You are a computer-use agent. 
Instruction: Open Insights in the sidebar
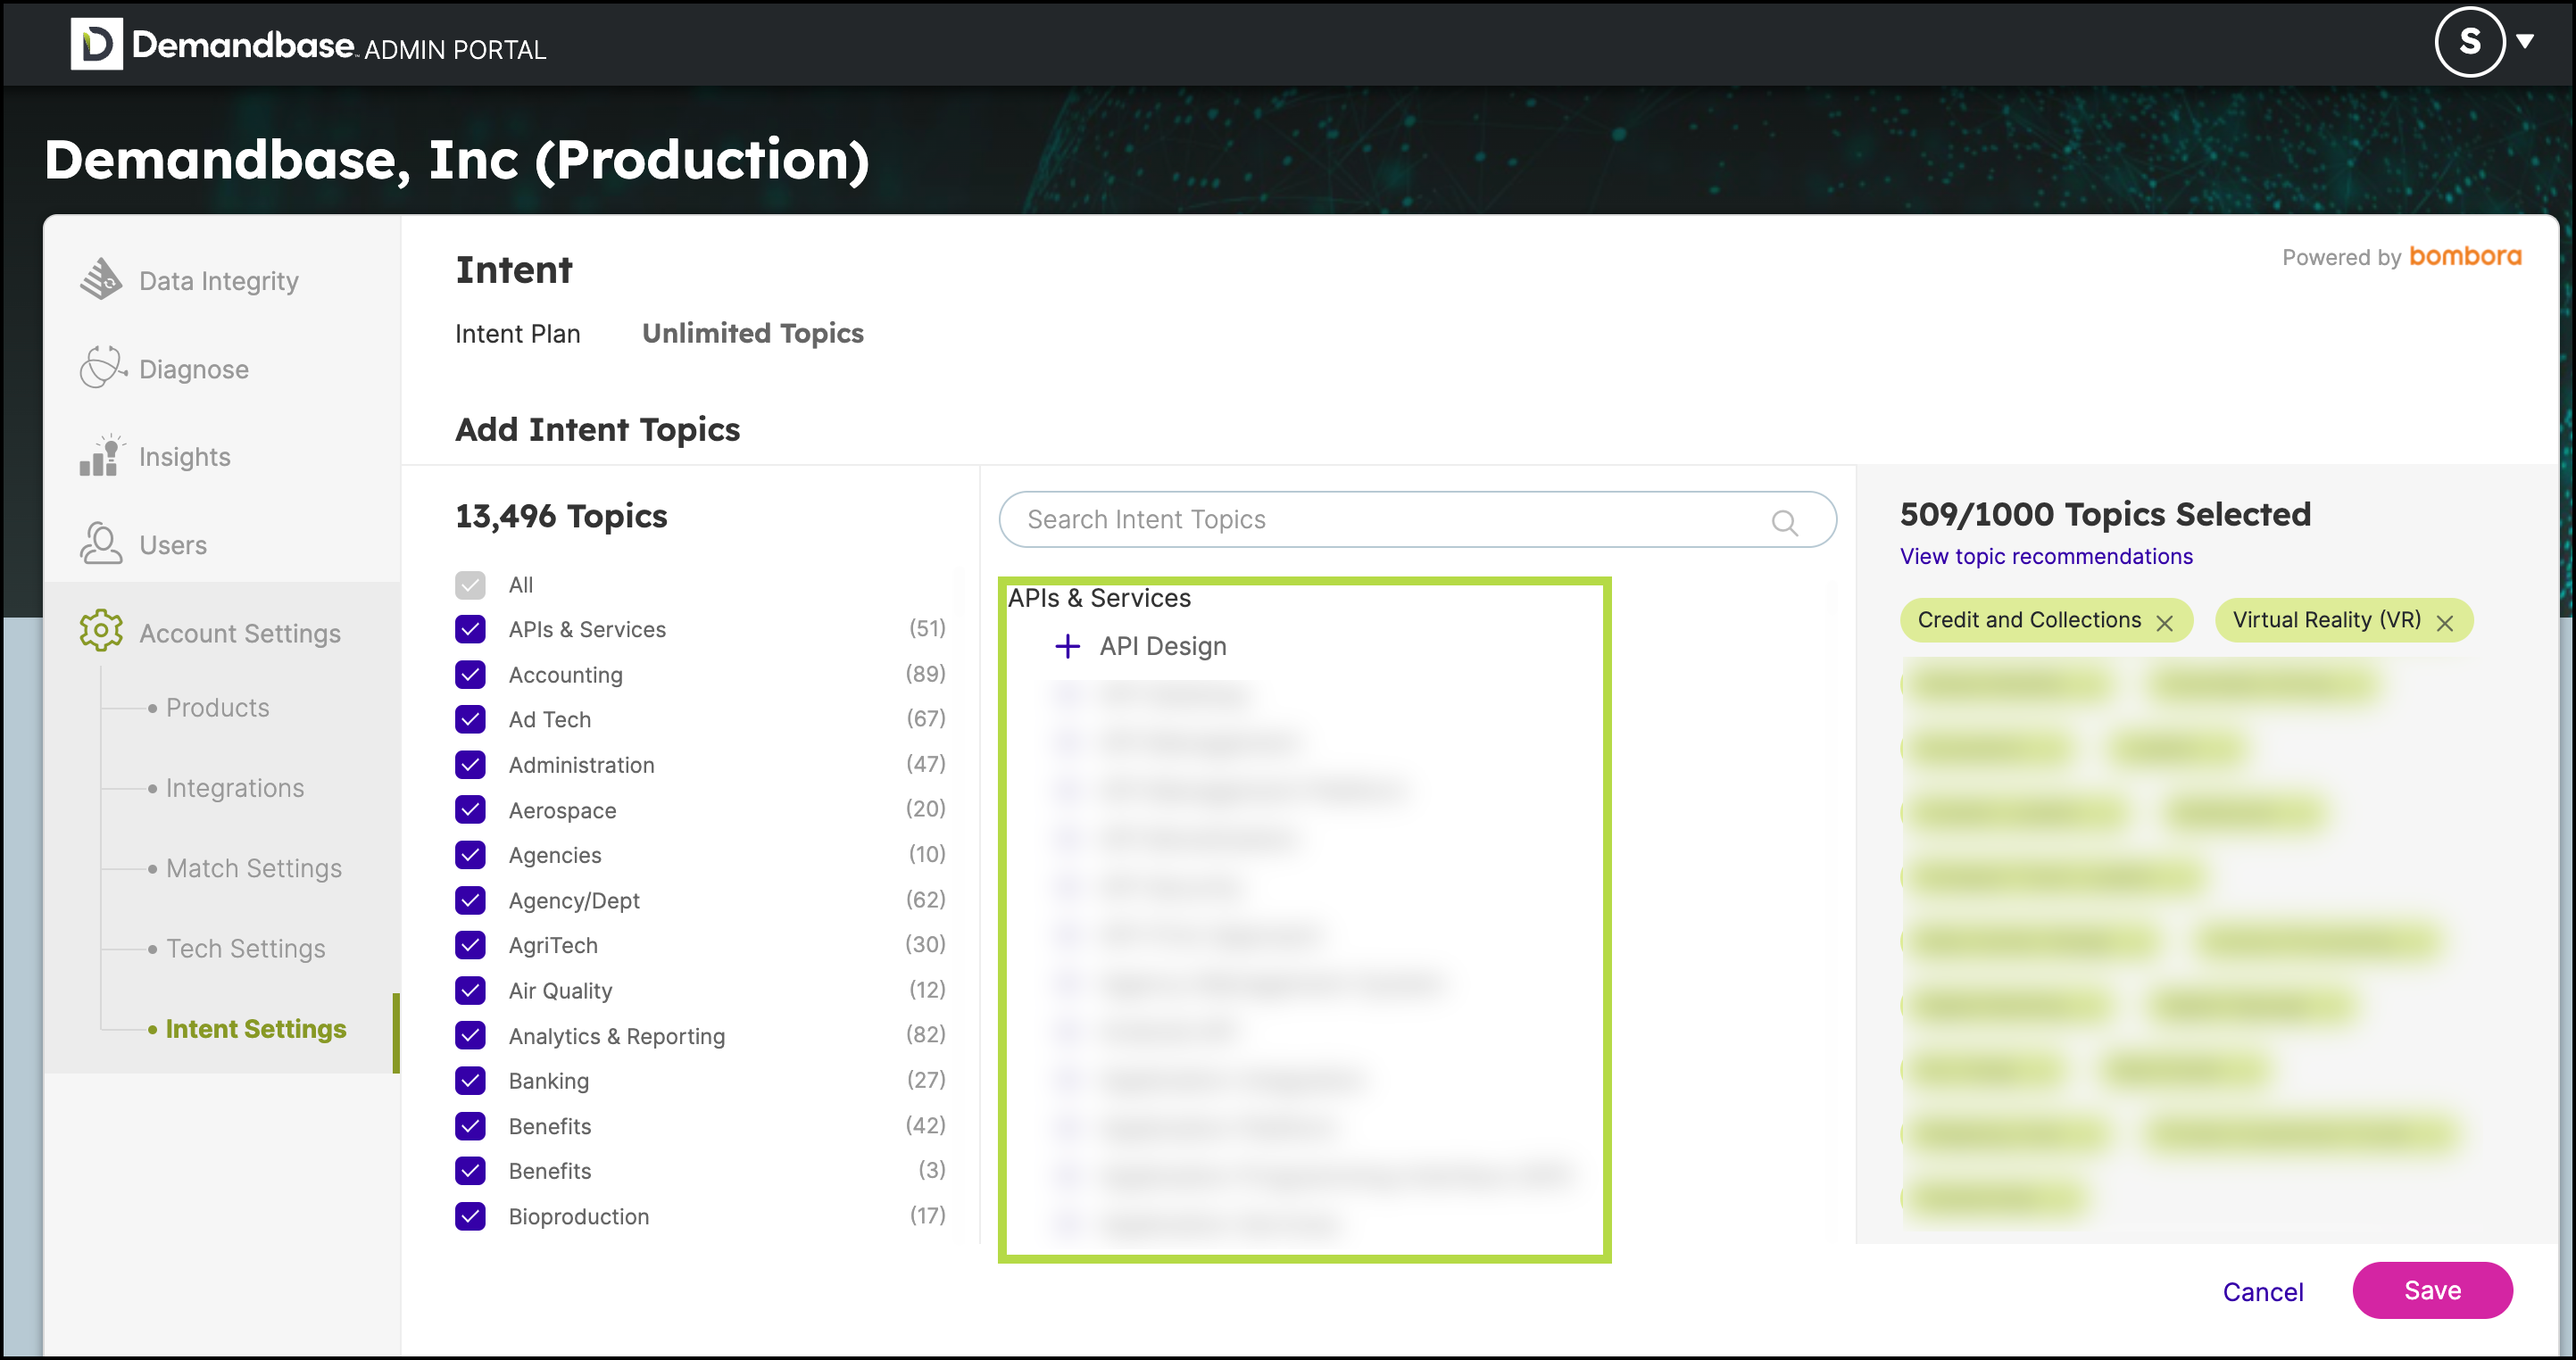[185, 457]
